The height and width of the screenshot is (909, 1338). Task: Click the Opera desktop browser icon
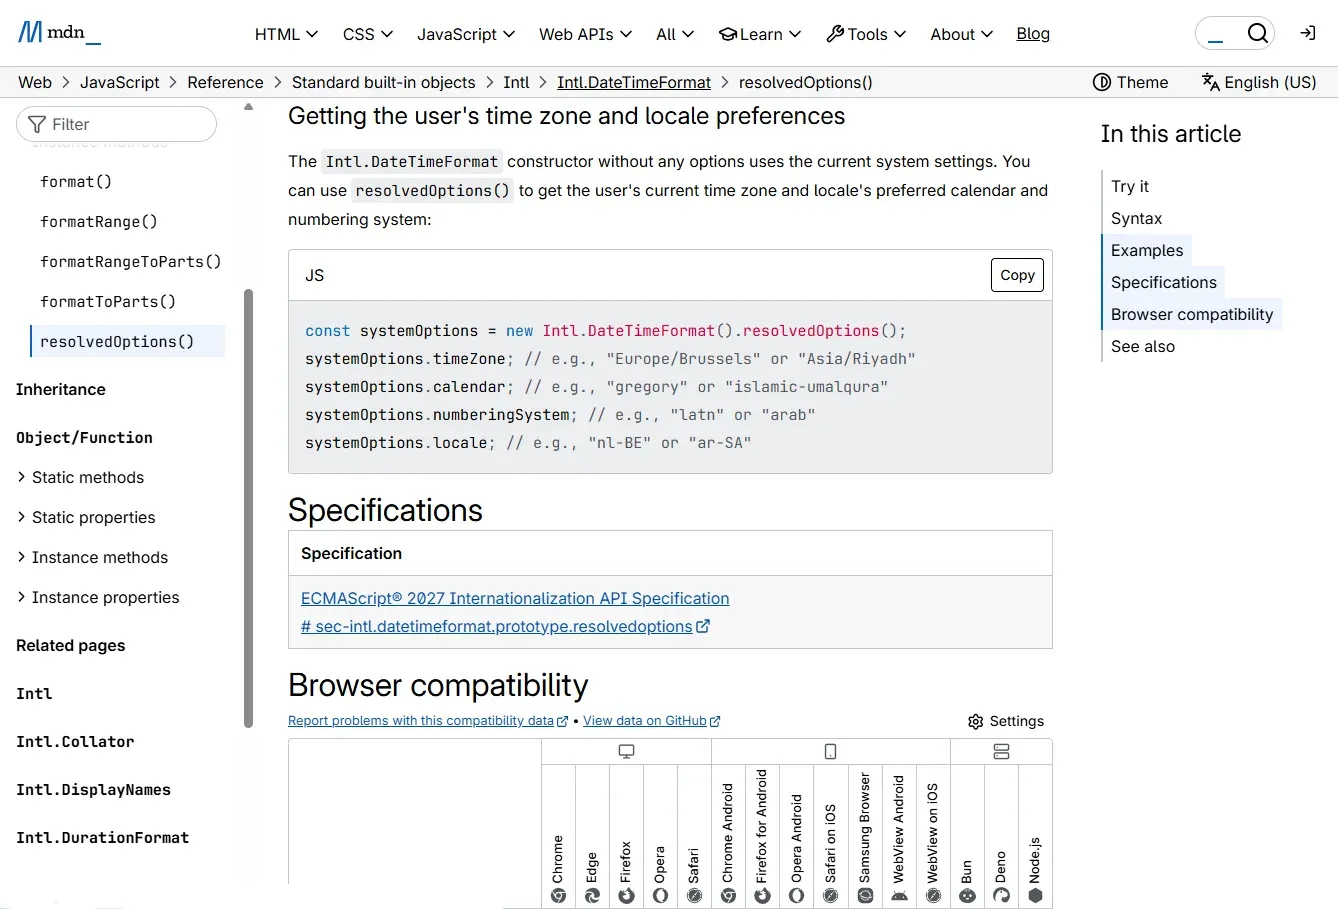(660, 896)
